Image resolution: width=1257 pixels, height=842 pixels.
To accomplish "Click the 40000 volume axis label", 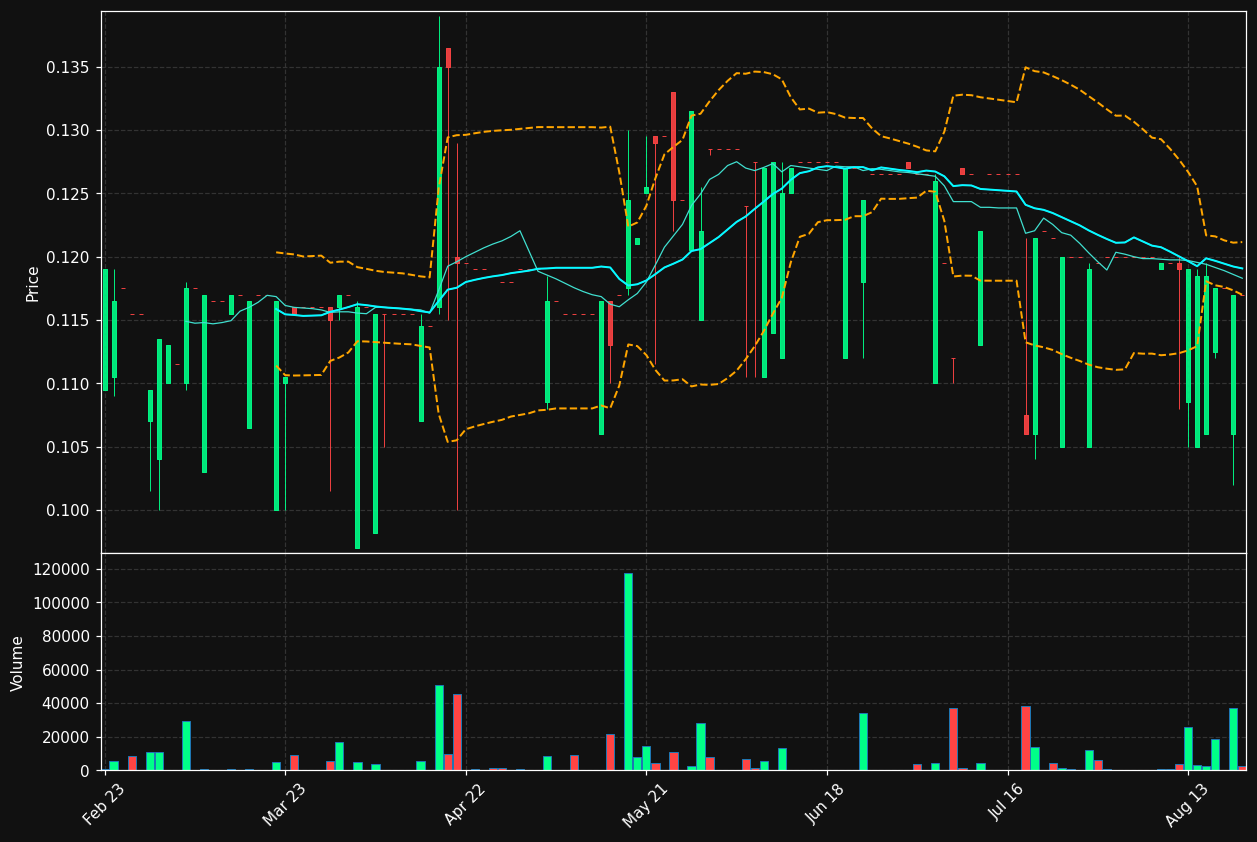I will click(x=66, y=704).
